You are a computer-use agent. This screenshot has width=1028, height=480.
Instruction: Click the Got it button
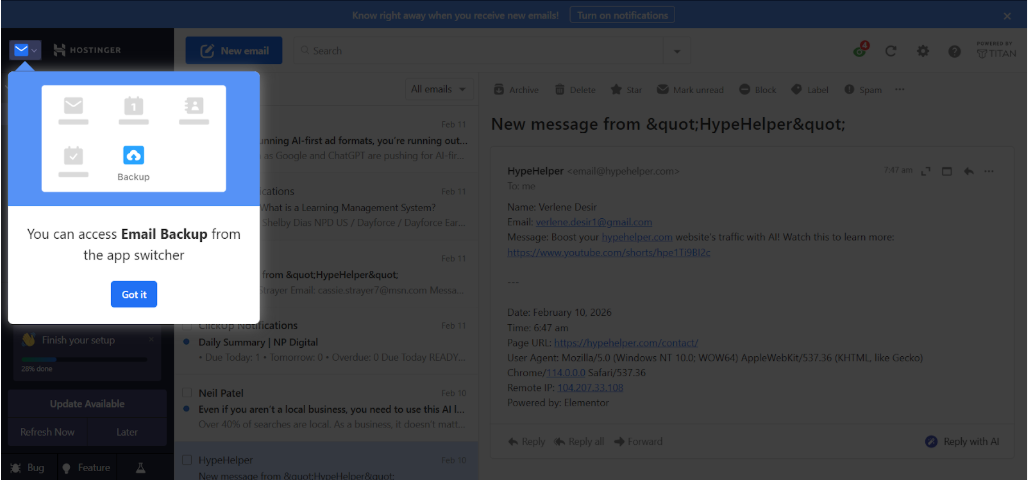point(134,294)
